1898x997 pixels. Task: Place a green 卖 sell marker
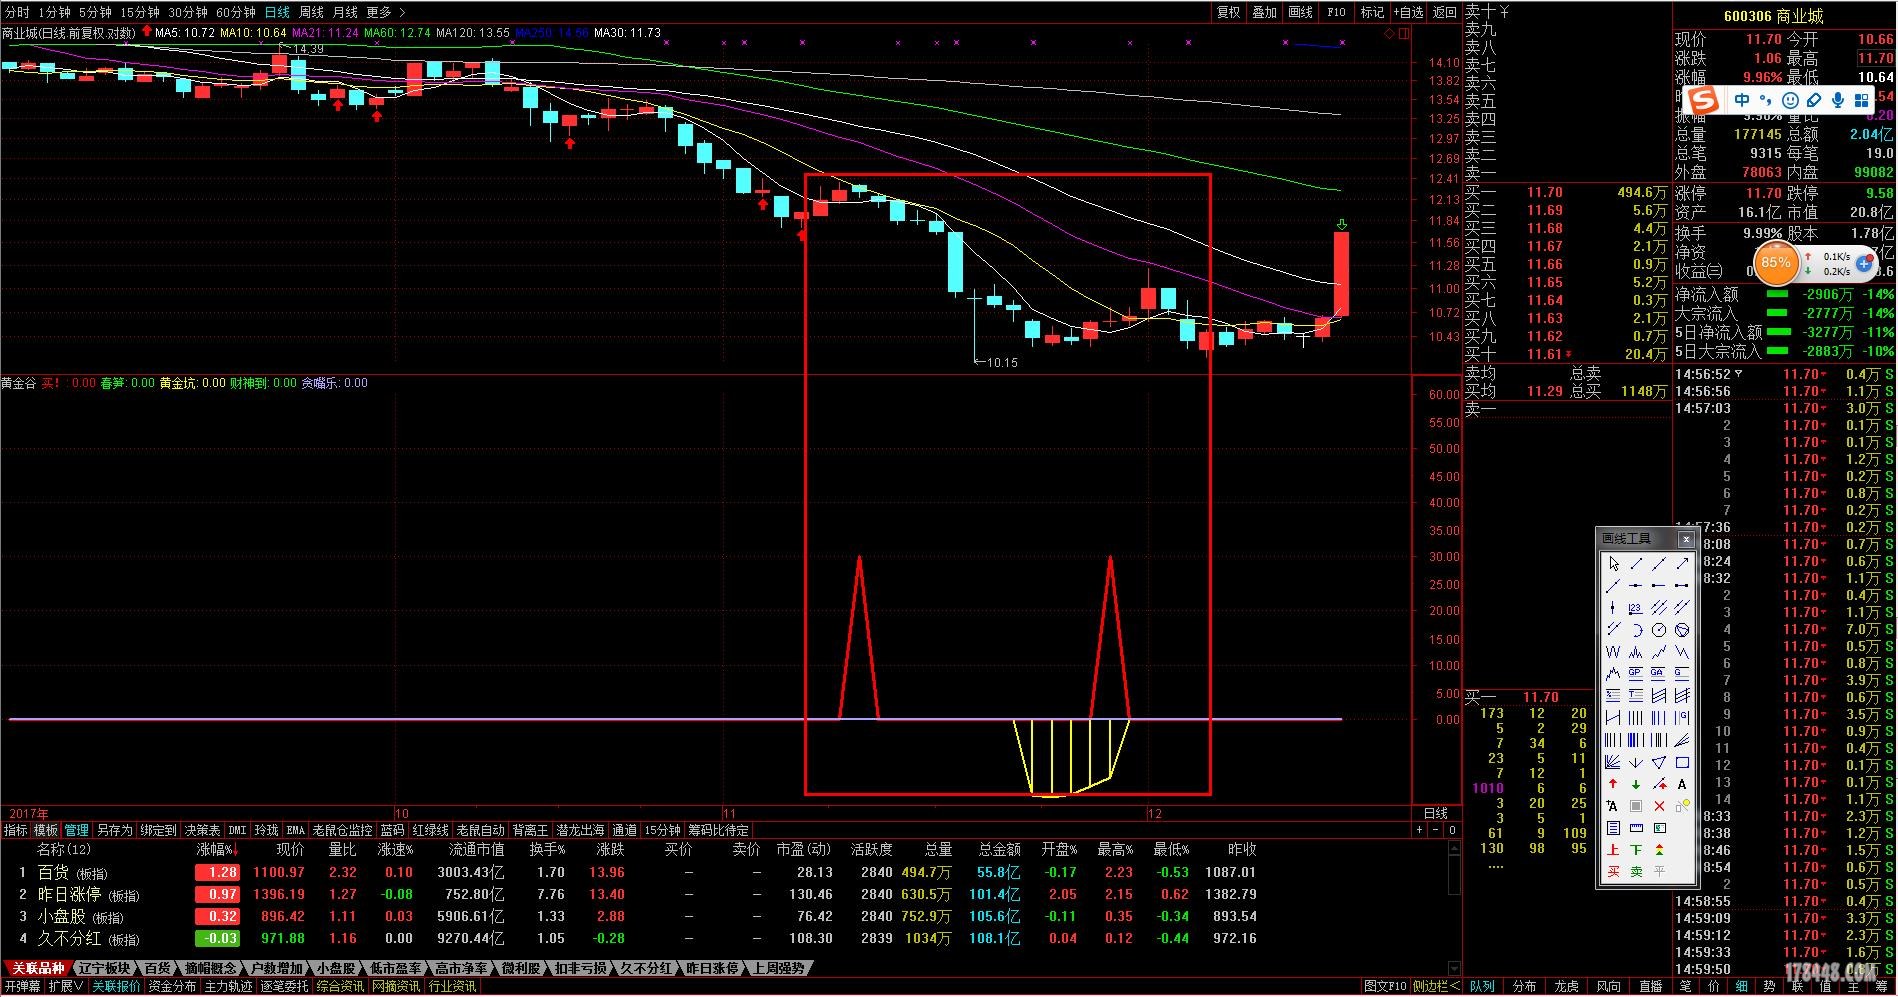coord(1636,871)
